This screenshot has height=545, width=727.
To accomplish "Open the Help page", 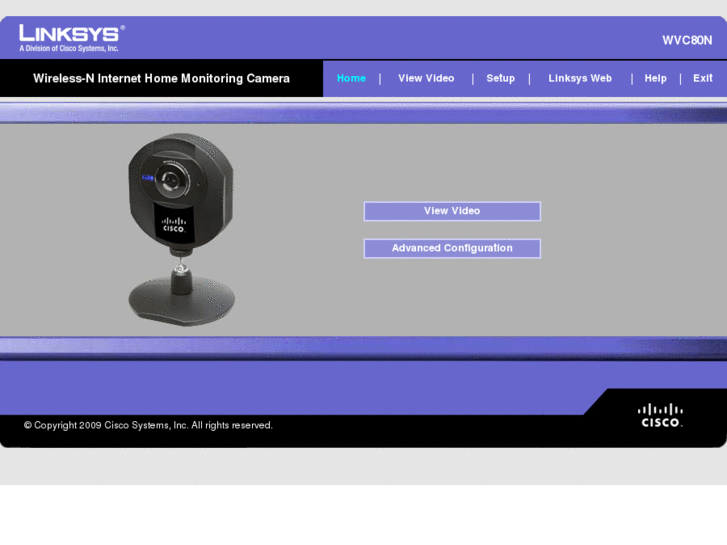I will (655, 78).
